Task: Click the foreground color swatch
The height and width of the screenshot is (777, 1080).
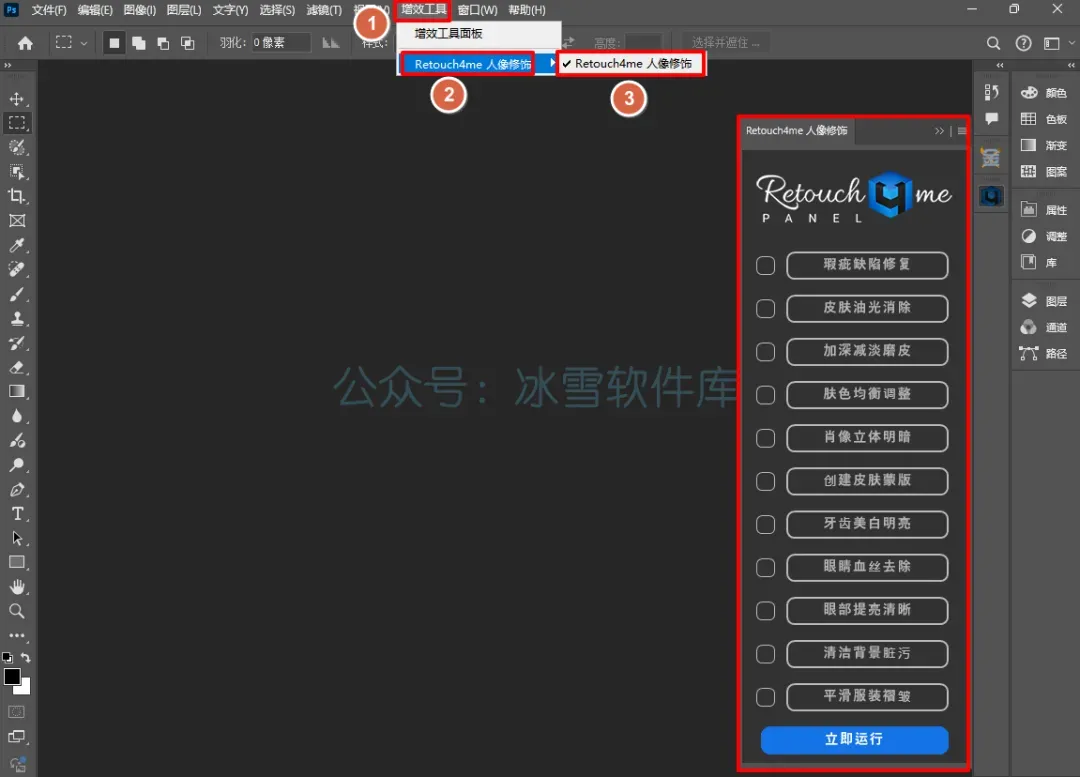Action: [12, 676]
